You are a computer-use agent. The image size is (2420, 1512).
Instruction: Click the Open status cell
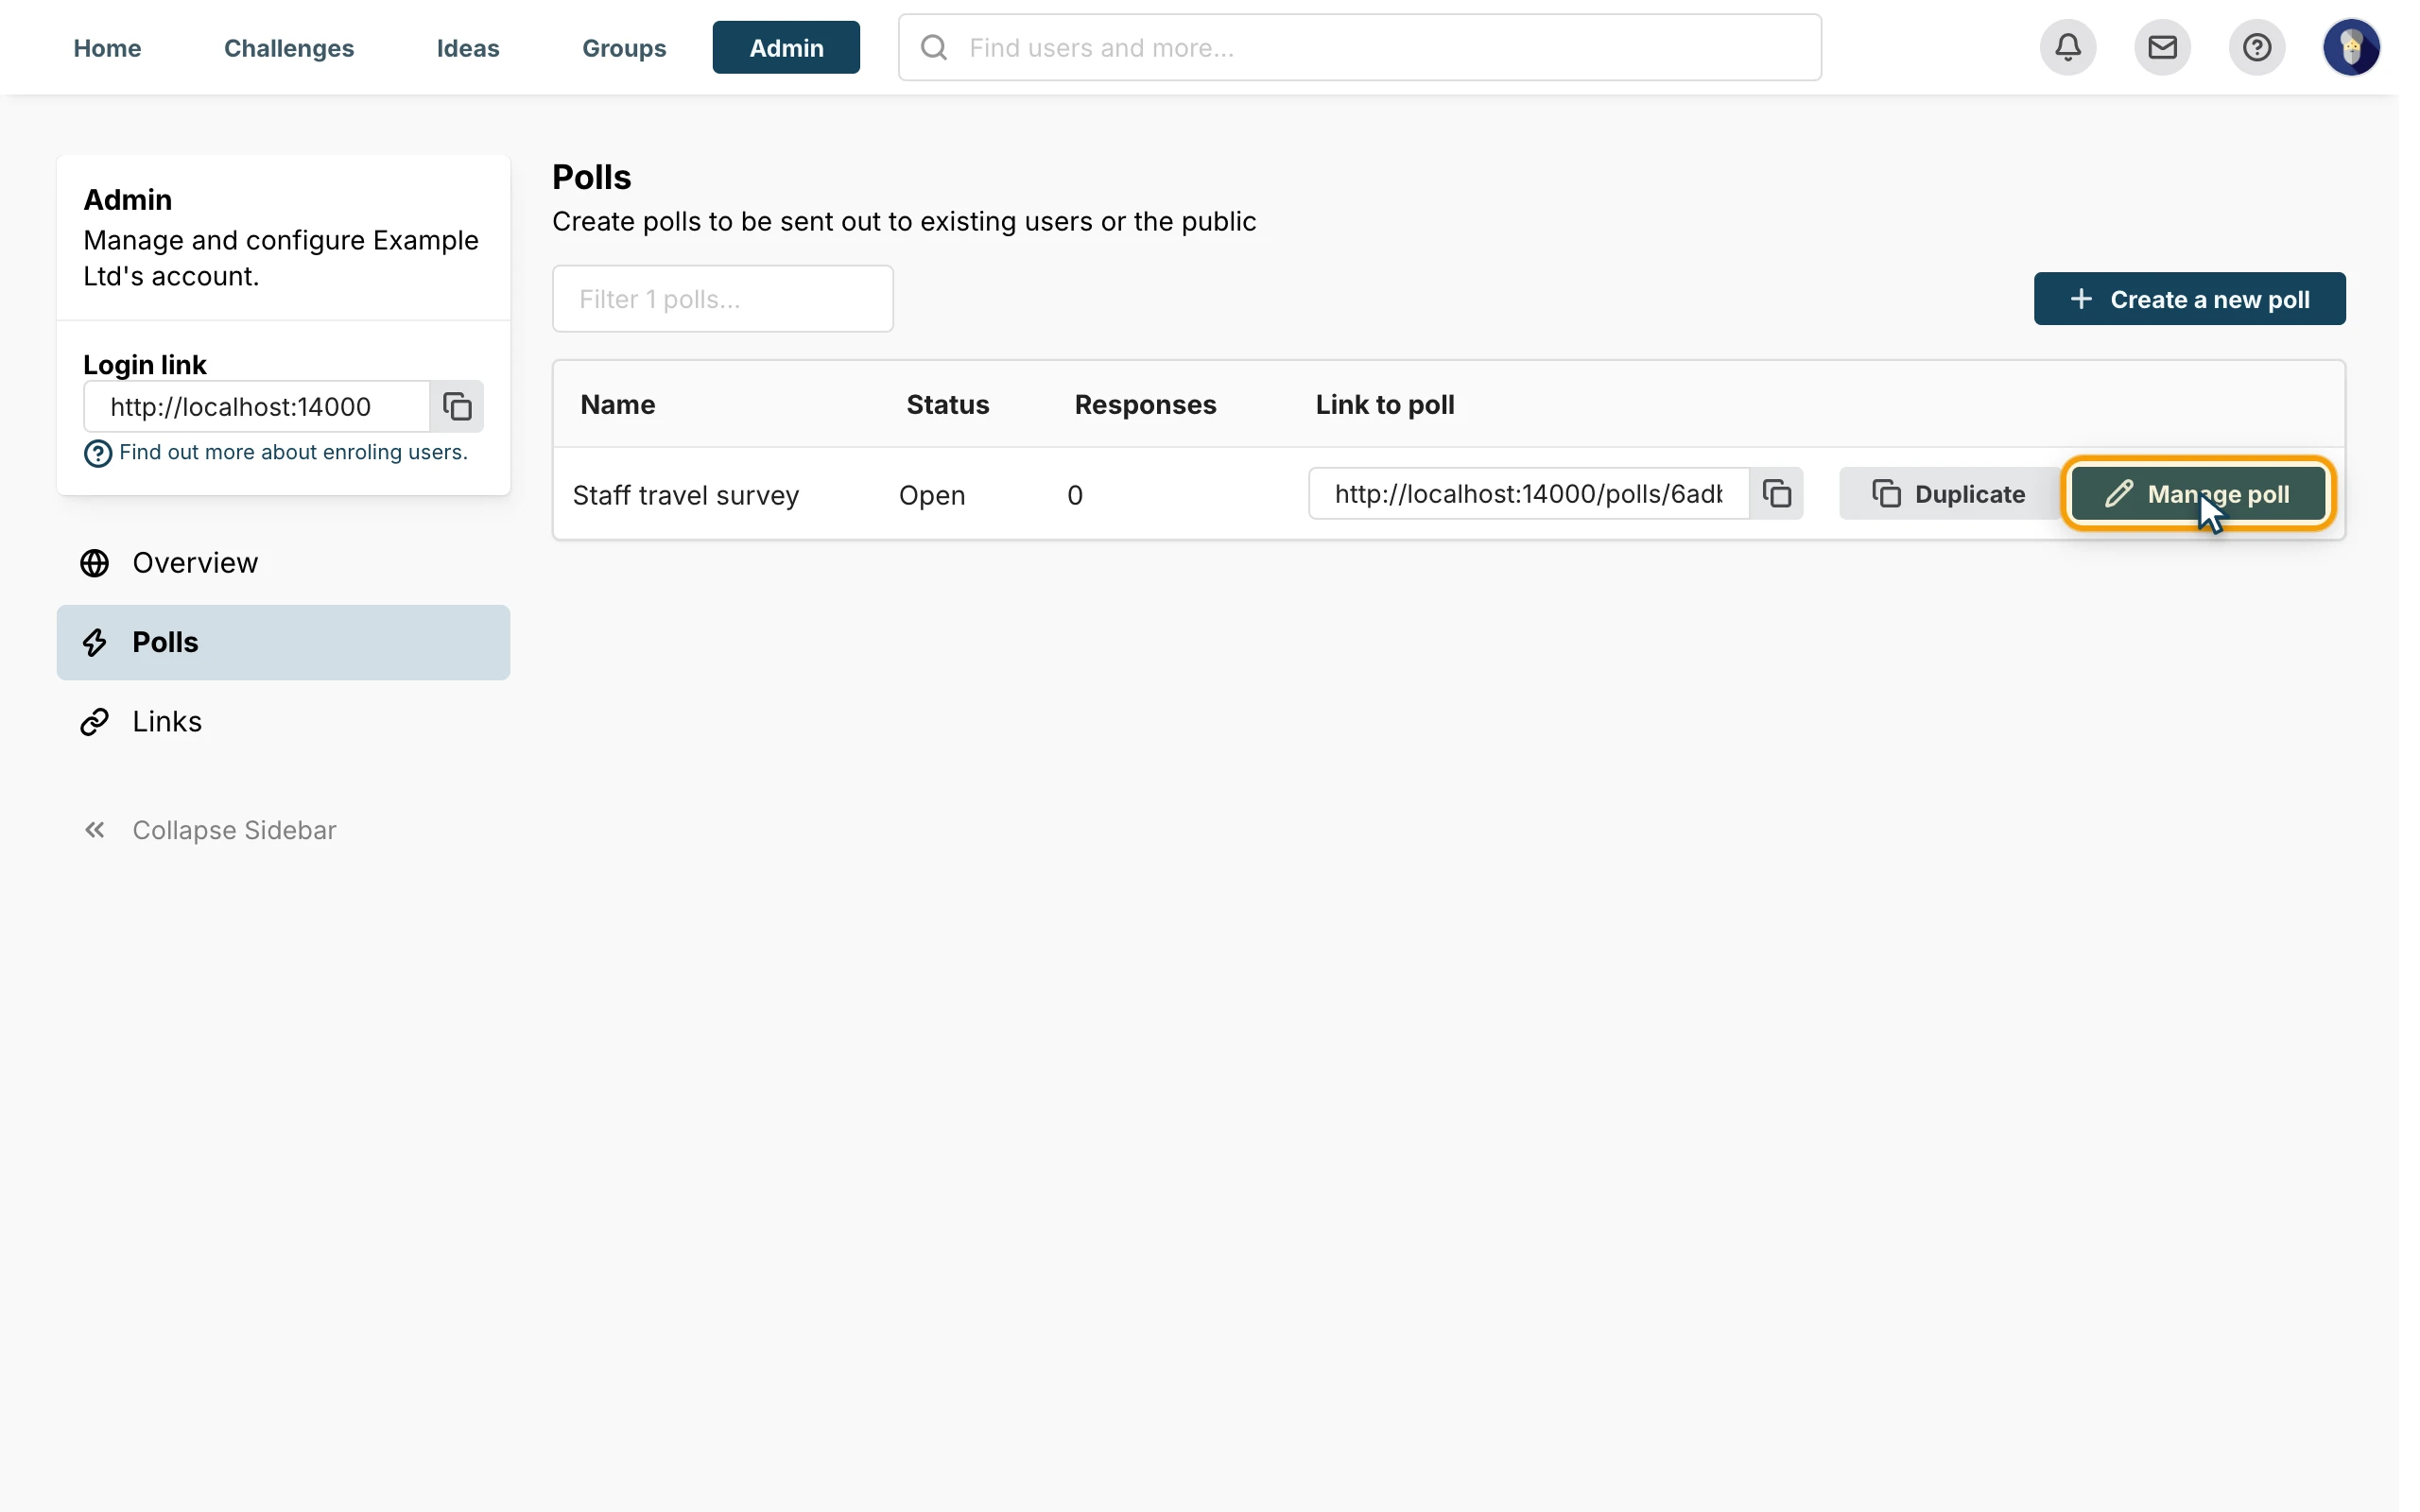tap(932, 495)
